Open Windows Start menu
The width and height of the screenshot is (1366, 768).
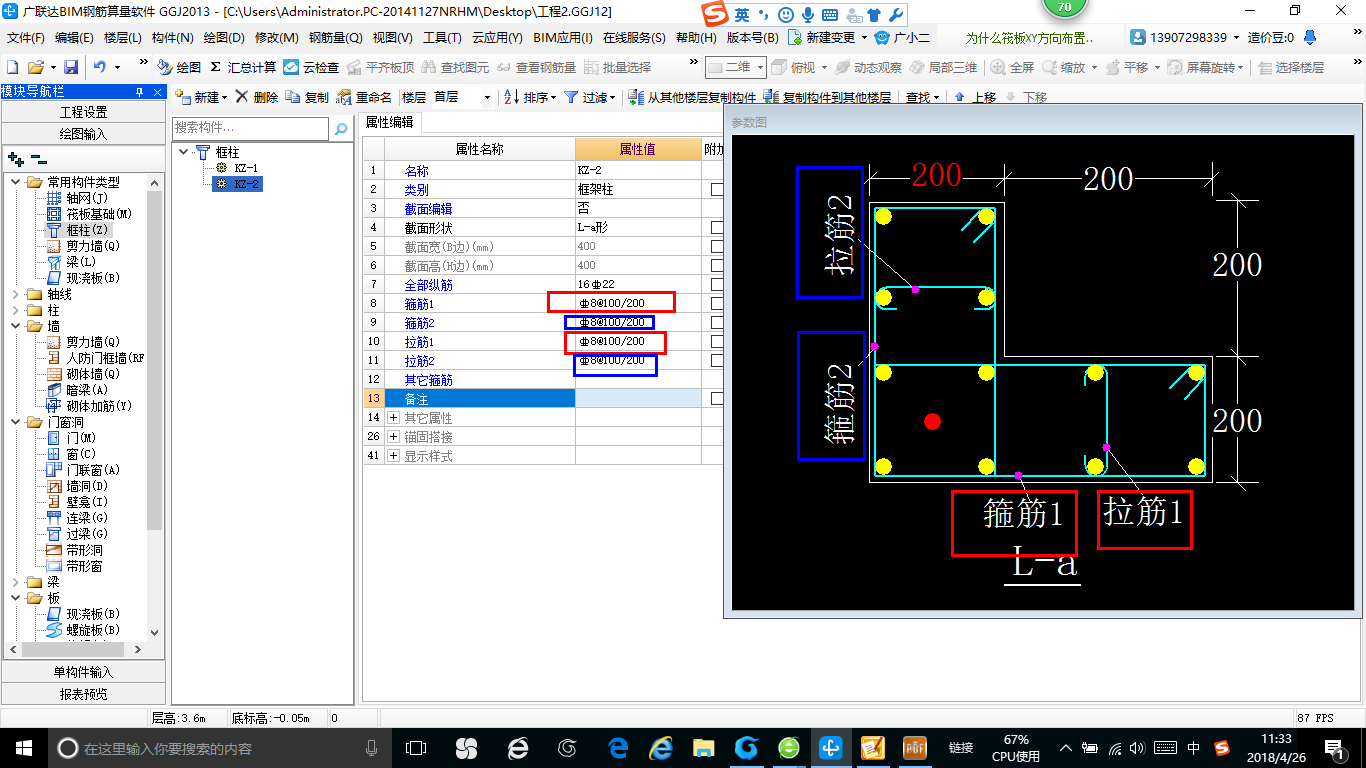click(23, 748)
